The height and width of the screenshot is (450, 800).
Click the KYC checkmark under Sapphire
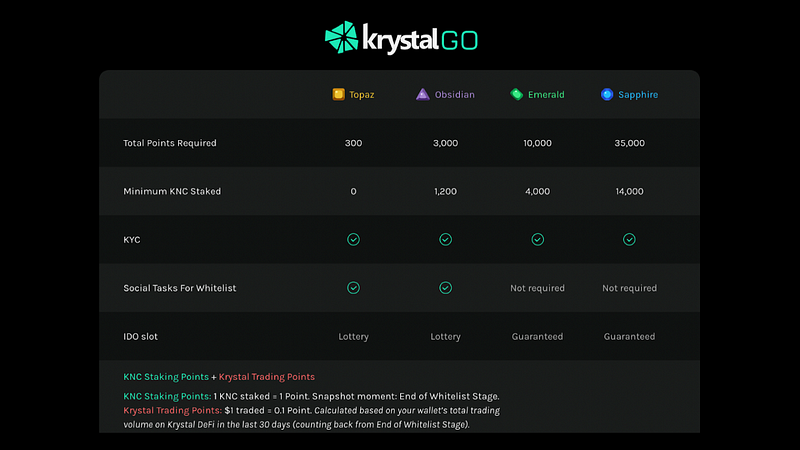[629, 239]
